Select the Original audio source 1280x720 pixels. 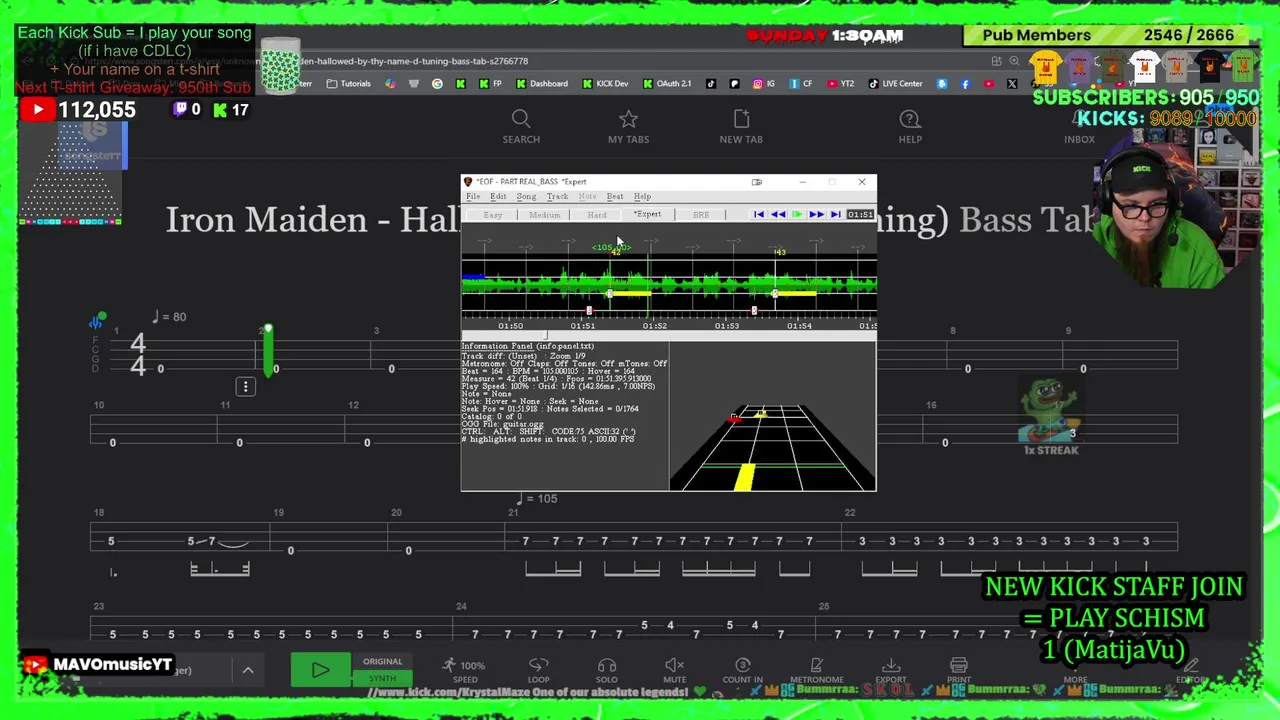pyautogui.click(x=382, y=661)
